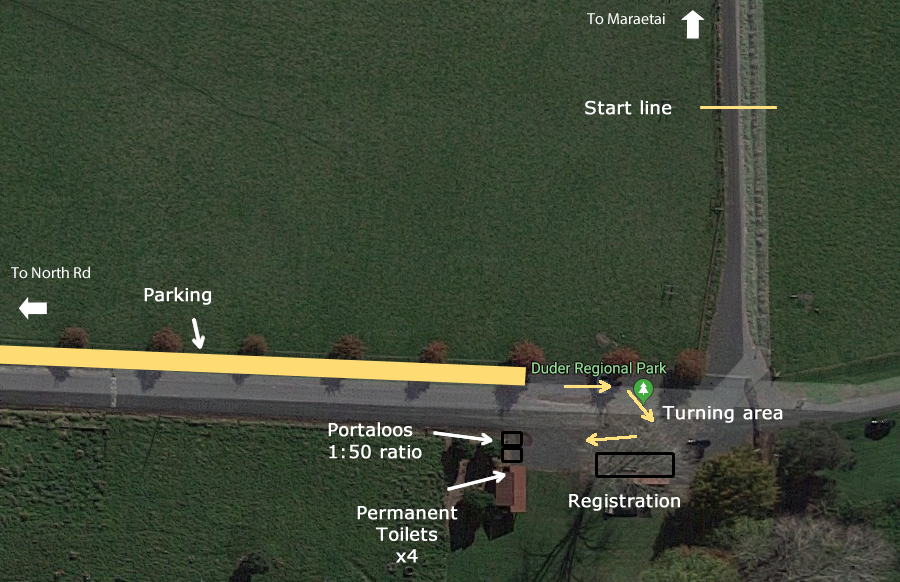Click the white arrow below Parking label
Image resolution: width=900 pixels, height=582 pixels.
coord(197,333)
